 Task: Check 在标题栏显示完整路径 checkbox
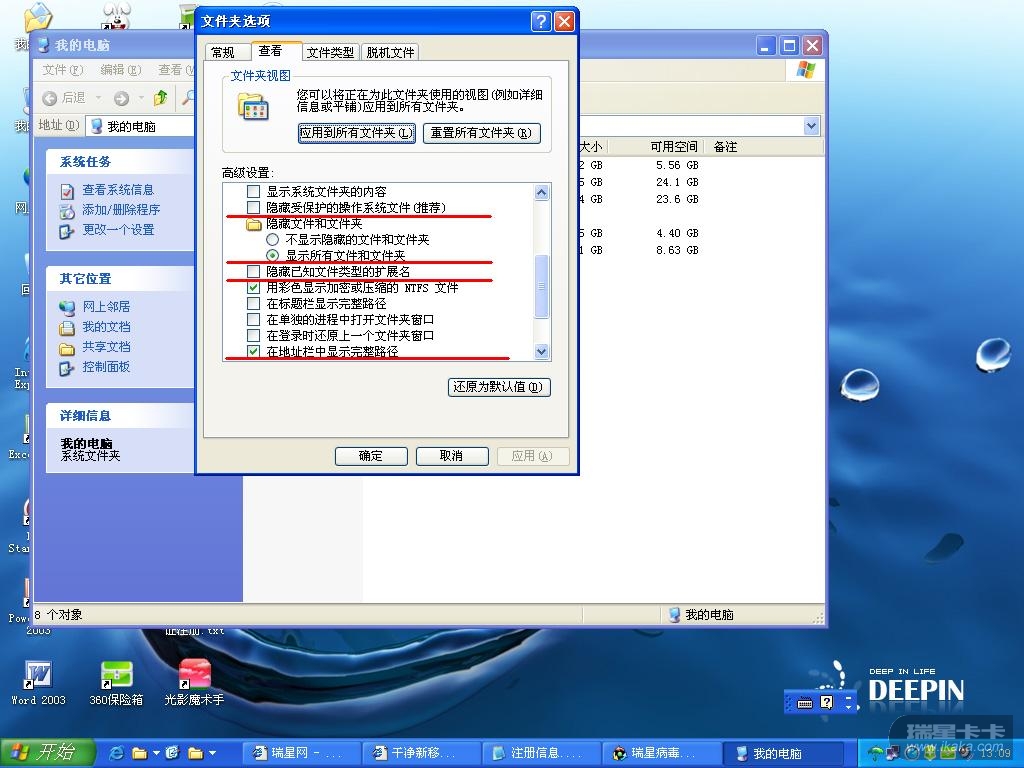pos(253,304)
